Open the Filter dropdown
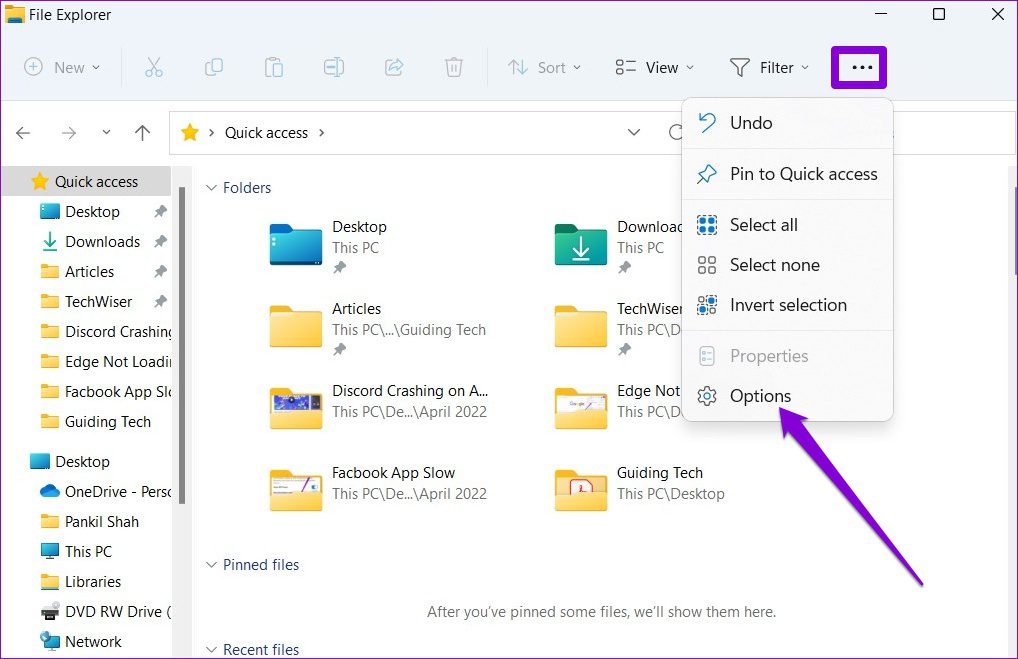The width and height of the screenshot is (1018, 659). click(768, 68)
